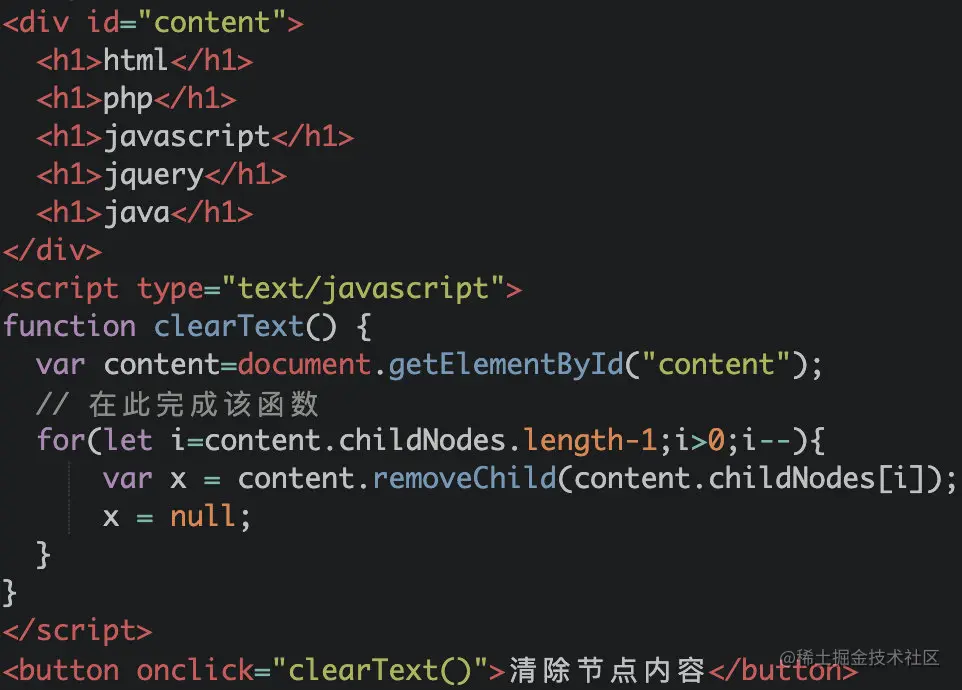Click the text/javascript type attribute value
The image size is (962, 690).
[363, 288]
